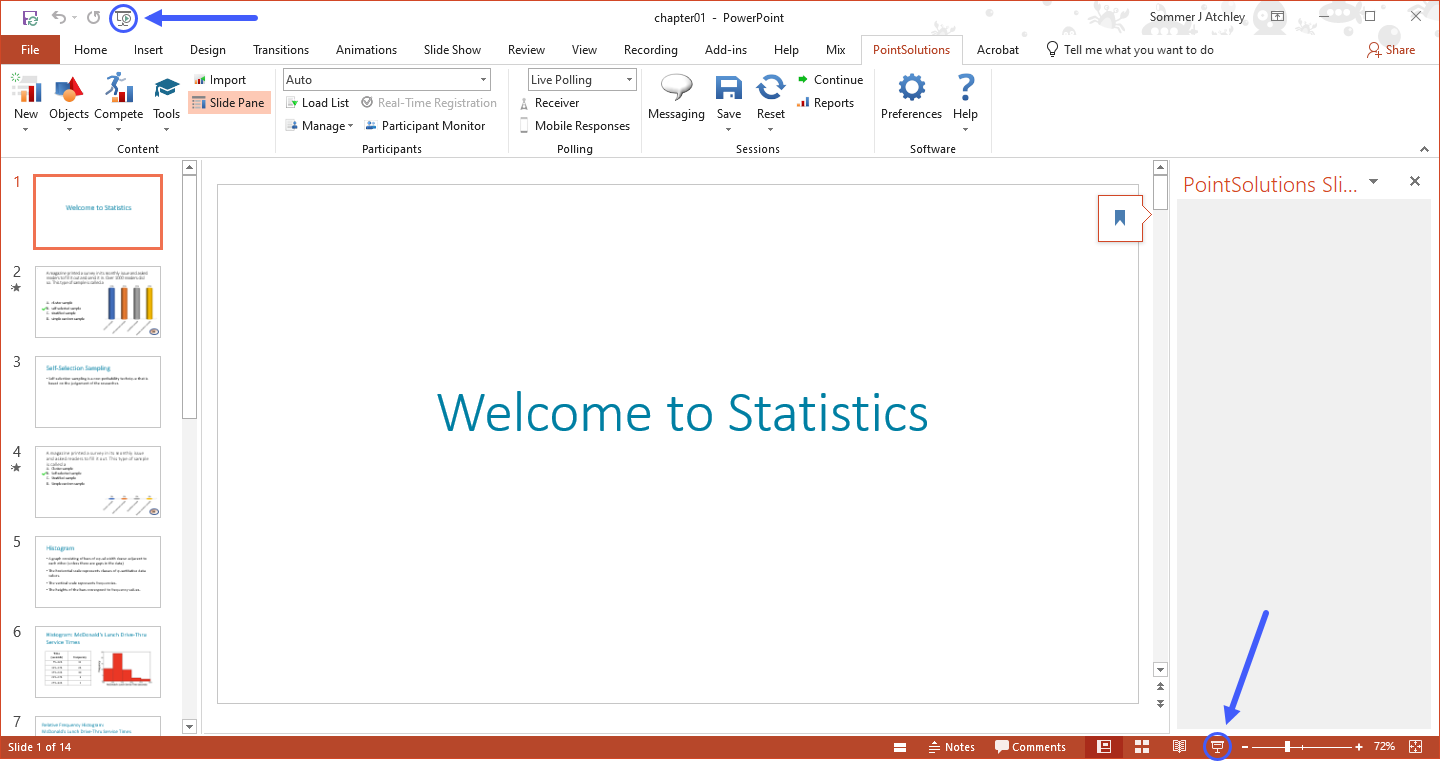Click the Participant Monitor icon
1440x761 pixels.
click(x=425, y=126)
